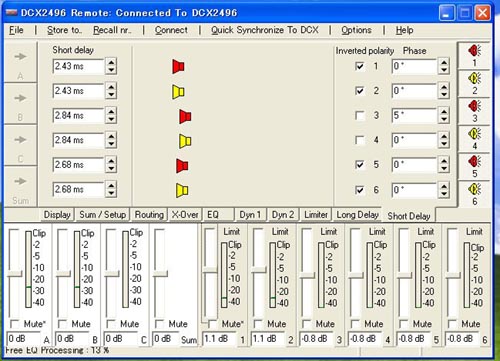This screenshot has height=361, width=500.
Task: Select output 5 red speaker button
Action: [x=474, y=167]
